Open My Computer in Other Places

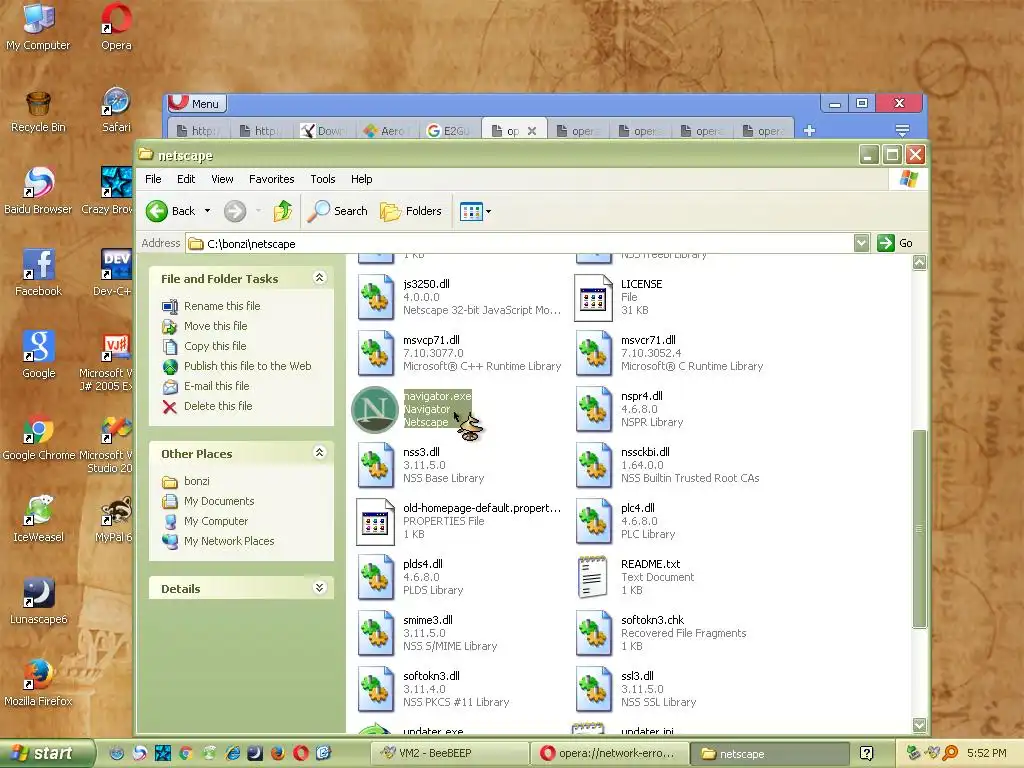click(x=216, y=521)
